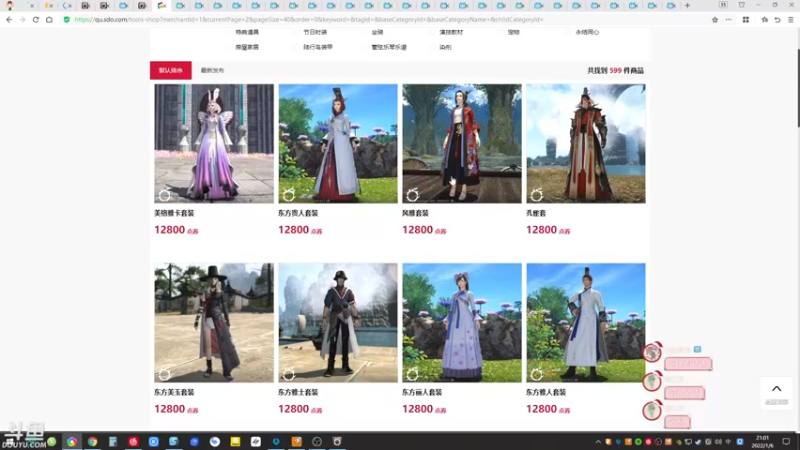Click the moogle icon on 东方丽人套装 image
The image size is (800, 450).
pos(412,374)
